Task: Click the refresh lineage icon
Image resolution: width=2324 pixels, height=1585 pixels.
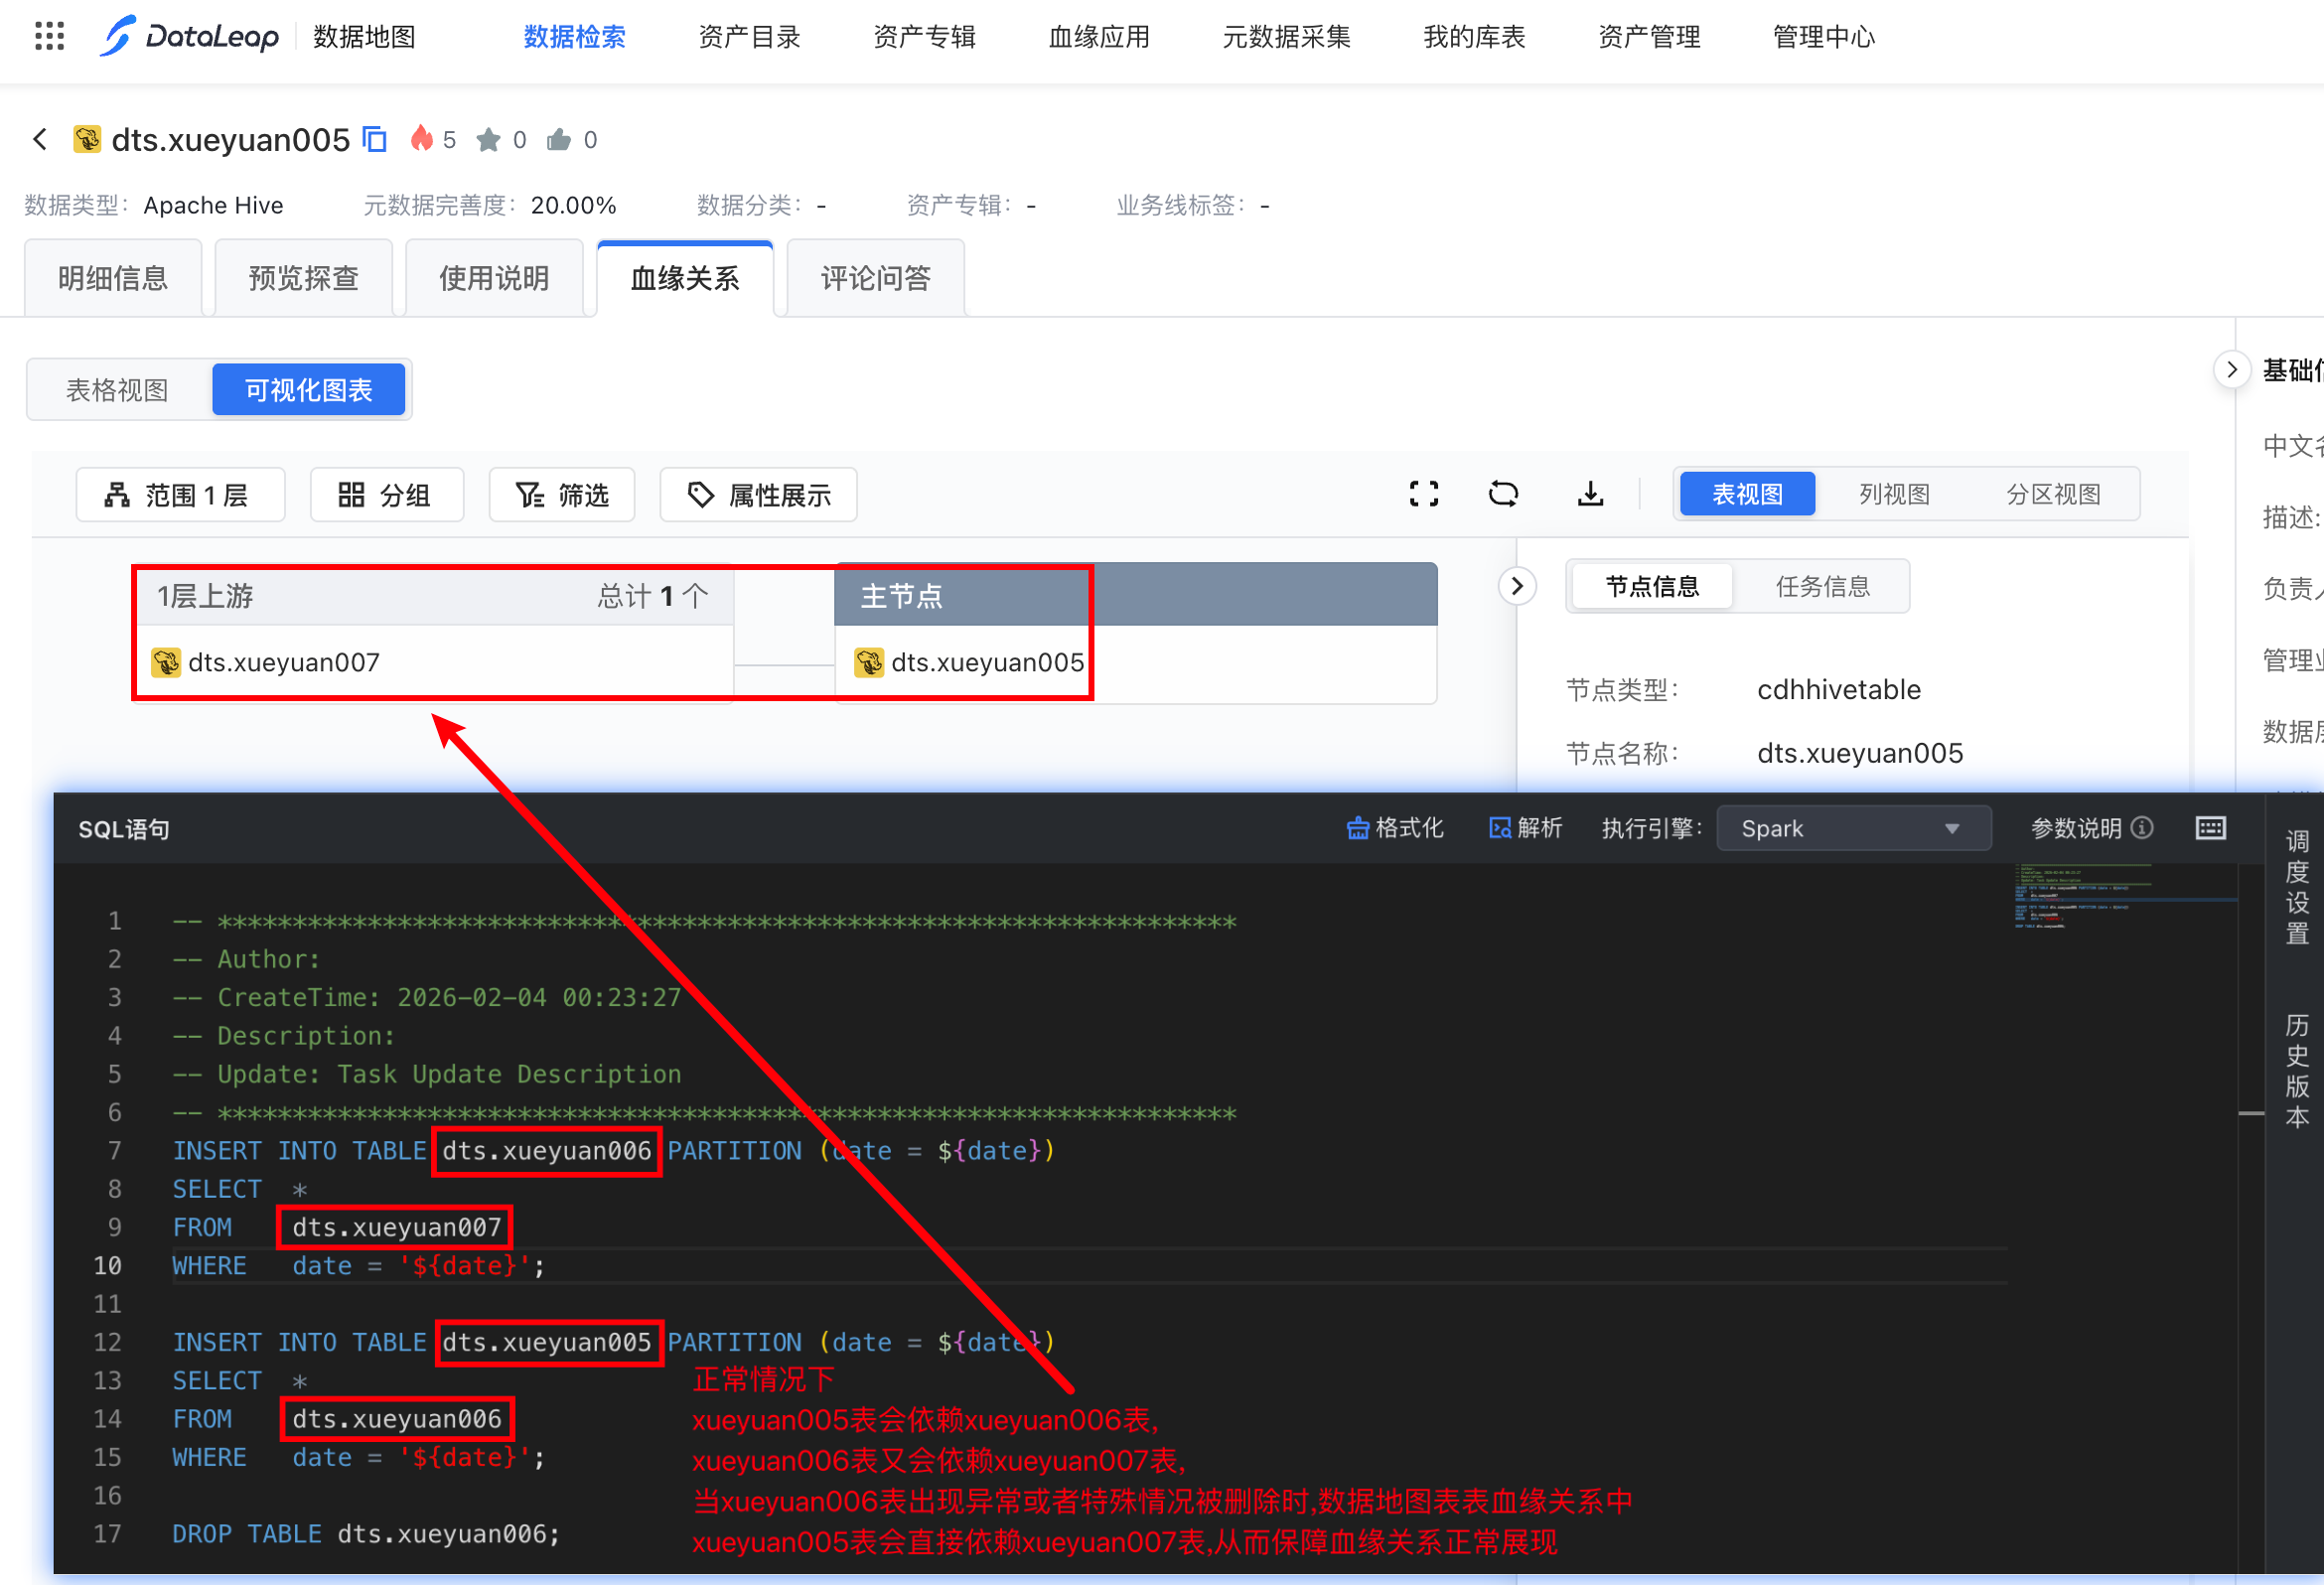Action: (x=1502, y=494)
